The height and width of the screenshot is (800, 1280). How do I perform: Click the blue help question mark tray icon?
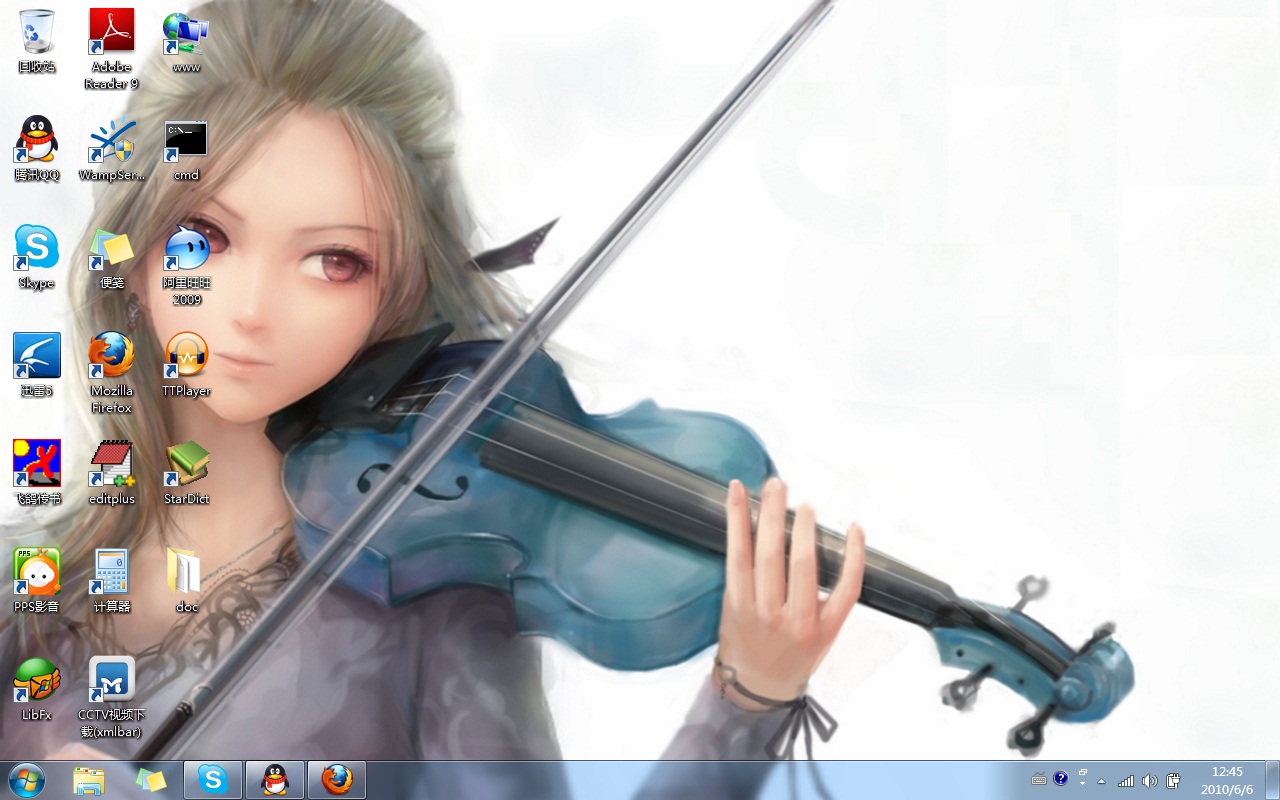(x=1061, y=778)
